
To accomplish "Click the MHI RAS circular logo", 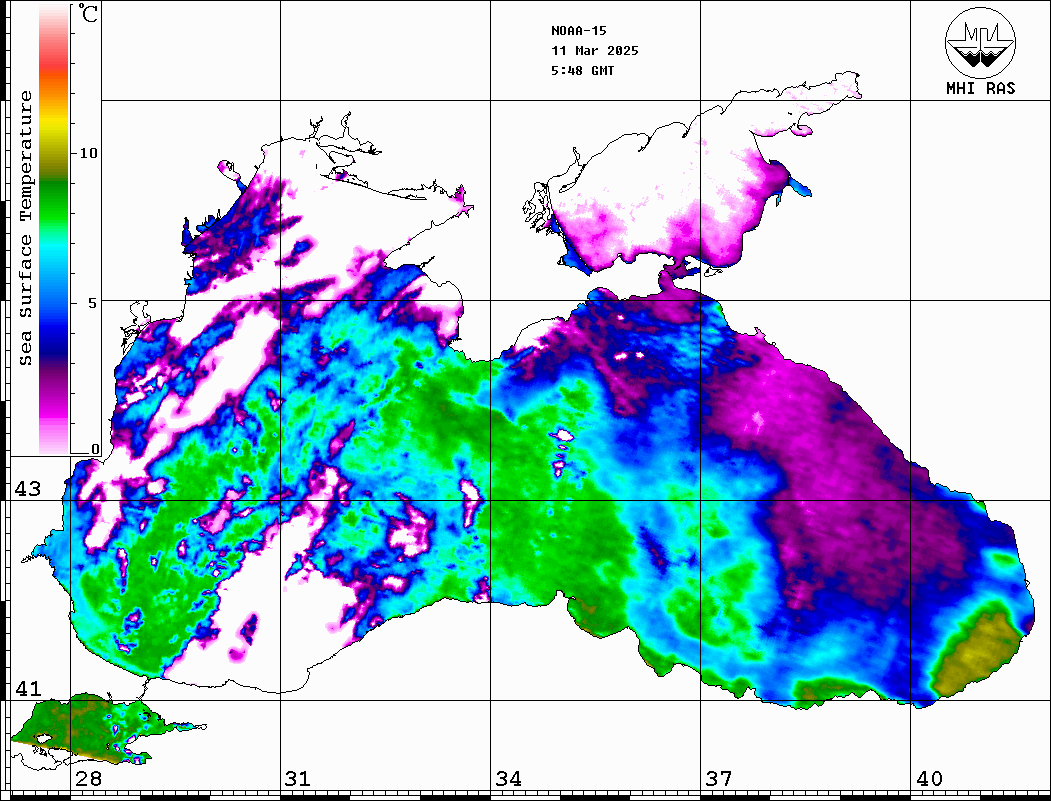I will pos(981,42).
